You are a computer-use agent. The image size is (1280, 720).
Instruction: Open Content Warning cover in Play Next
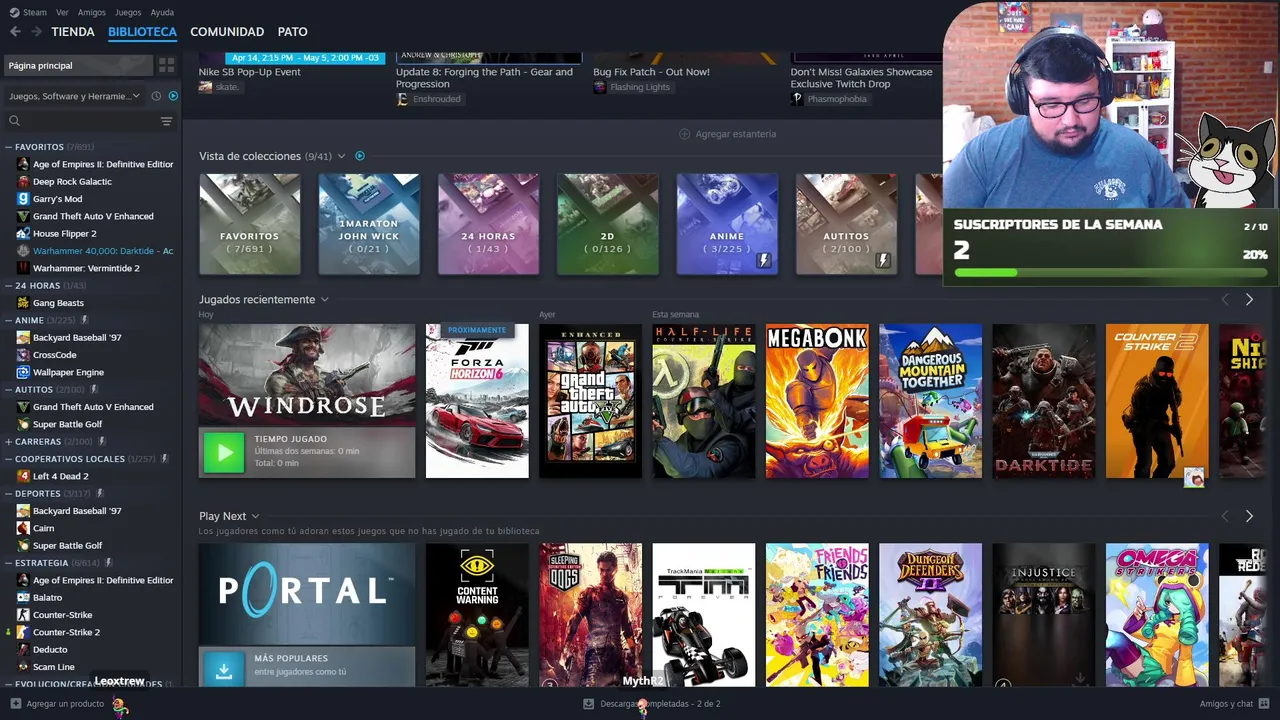point(477,615)
